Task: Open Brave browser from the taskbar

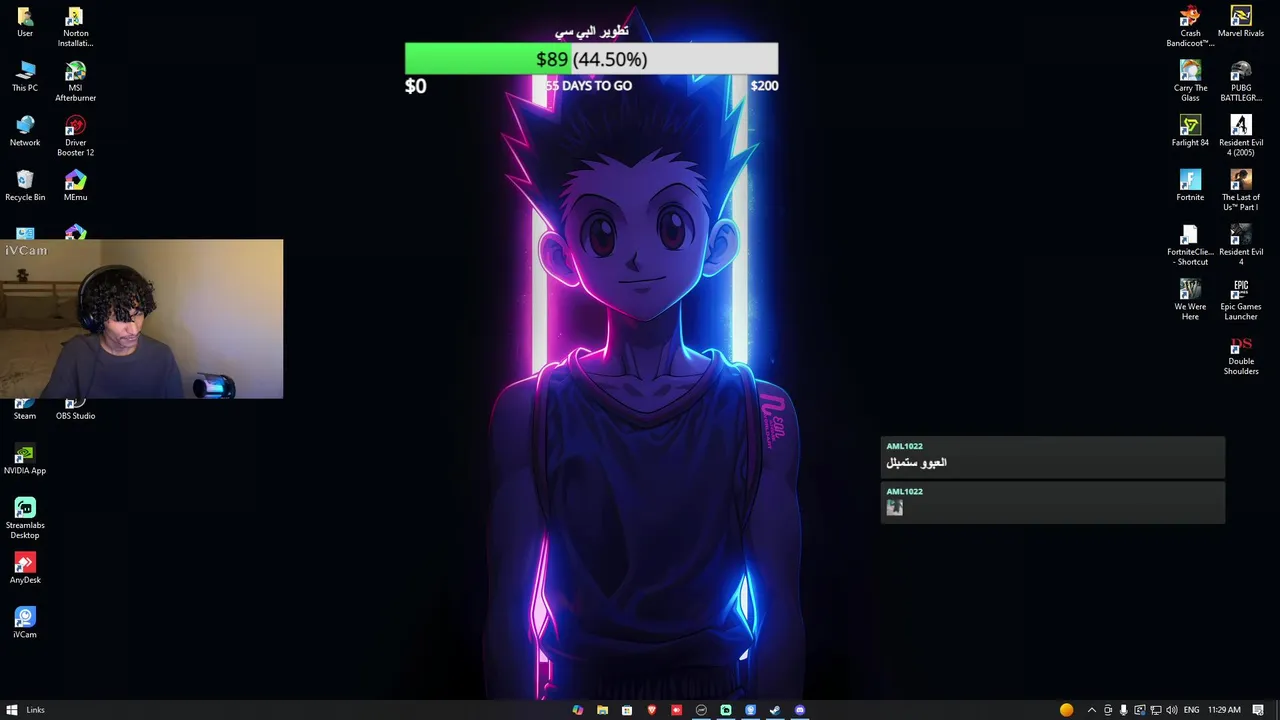Action: (652, 710)
